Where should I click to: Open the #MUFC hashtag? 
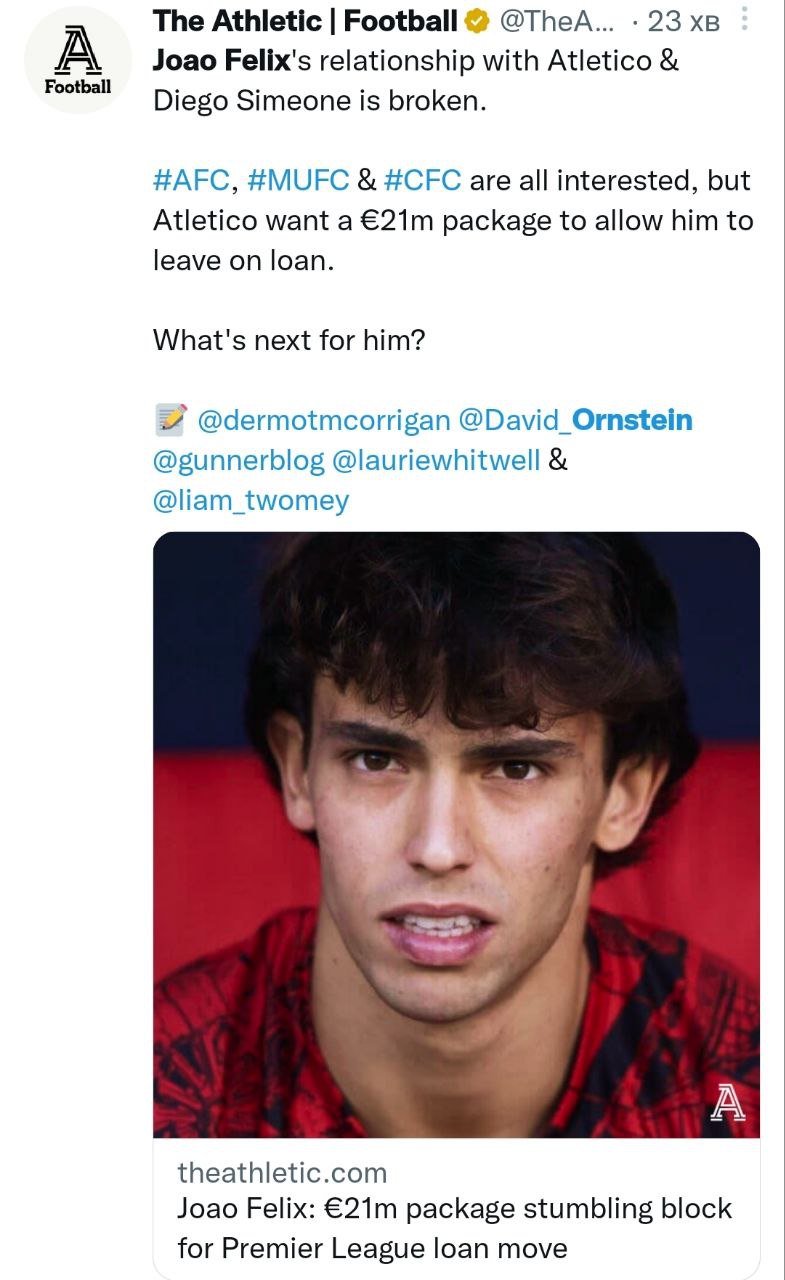[x=296, y=180]
